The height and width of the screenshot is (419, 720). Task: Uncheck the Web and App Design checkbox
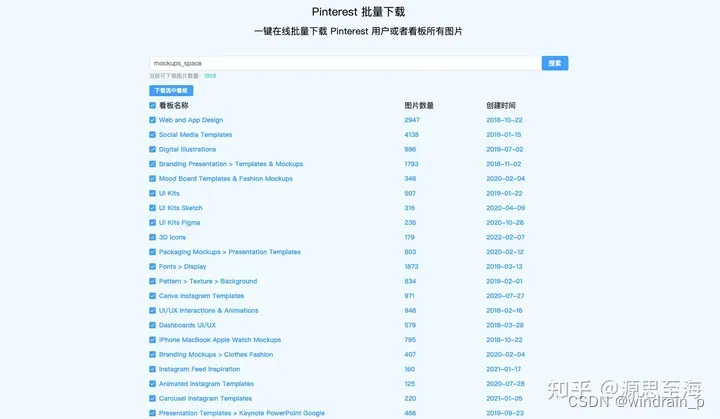[x=152, y=120]
